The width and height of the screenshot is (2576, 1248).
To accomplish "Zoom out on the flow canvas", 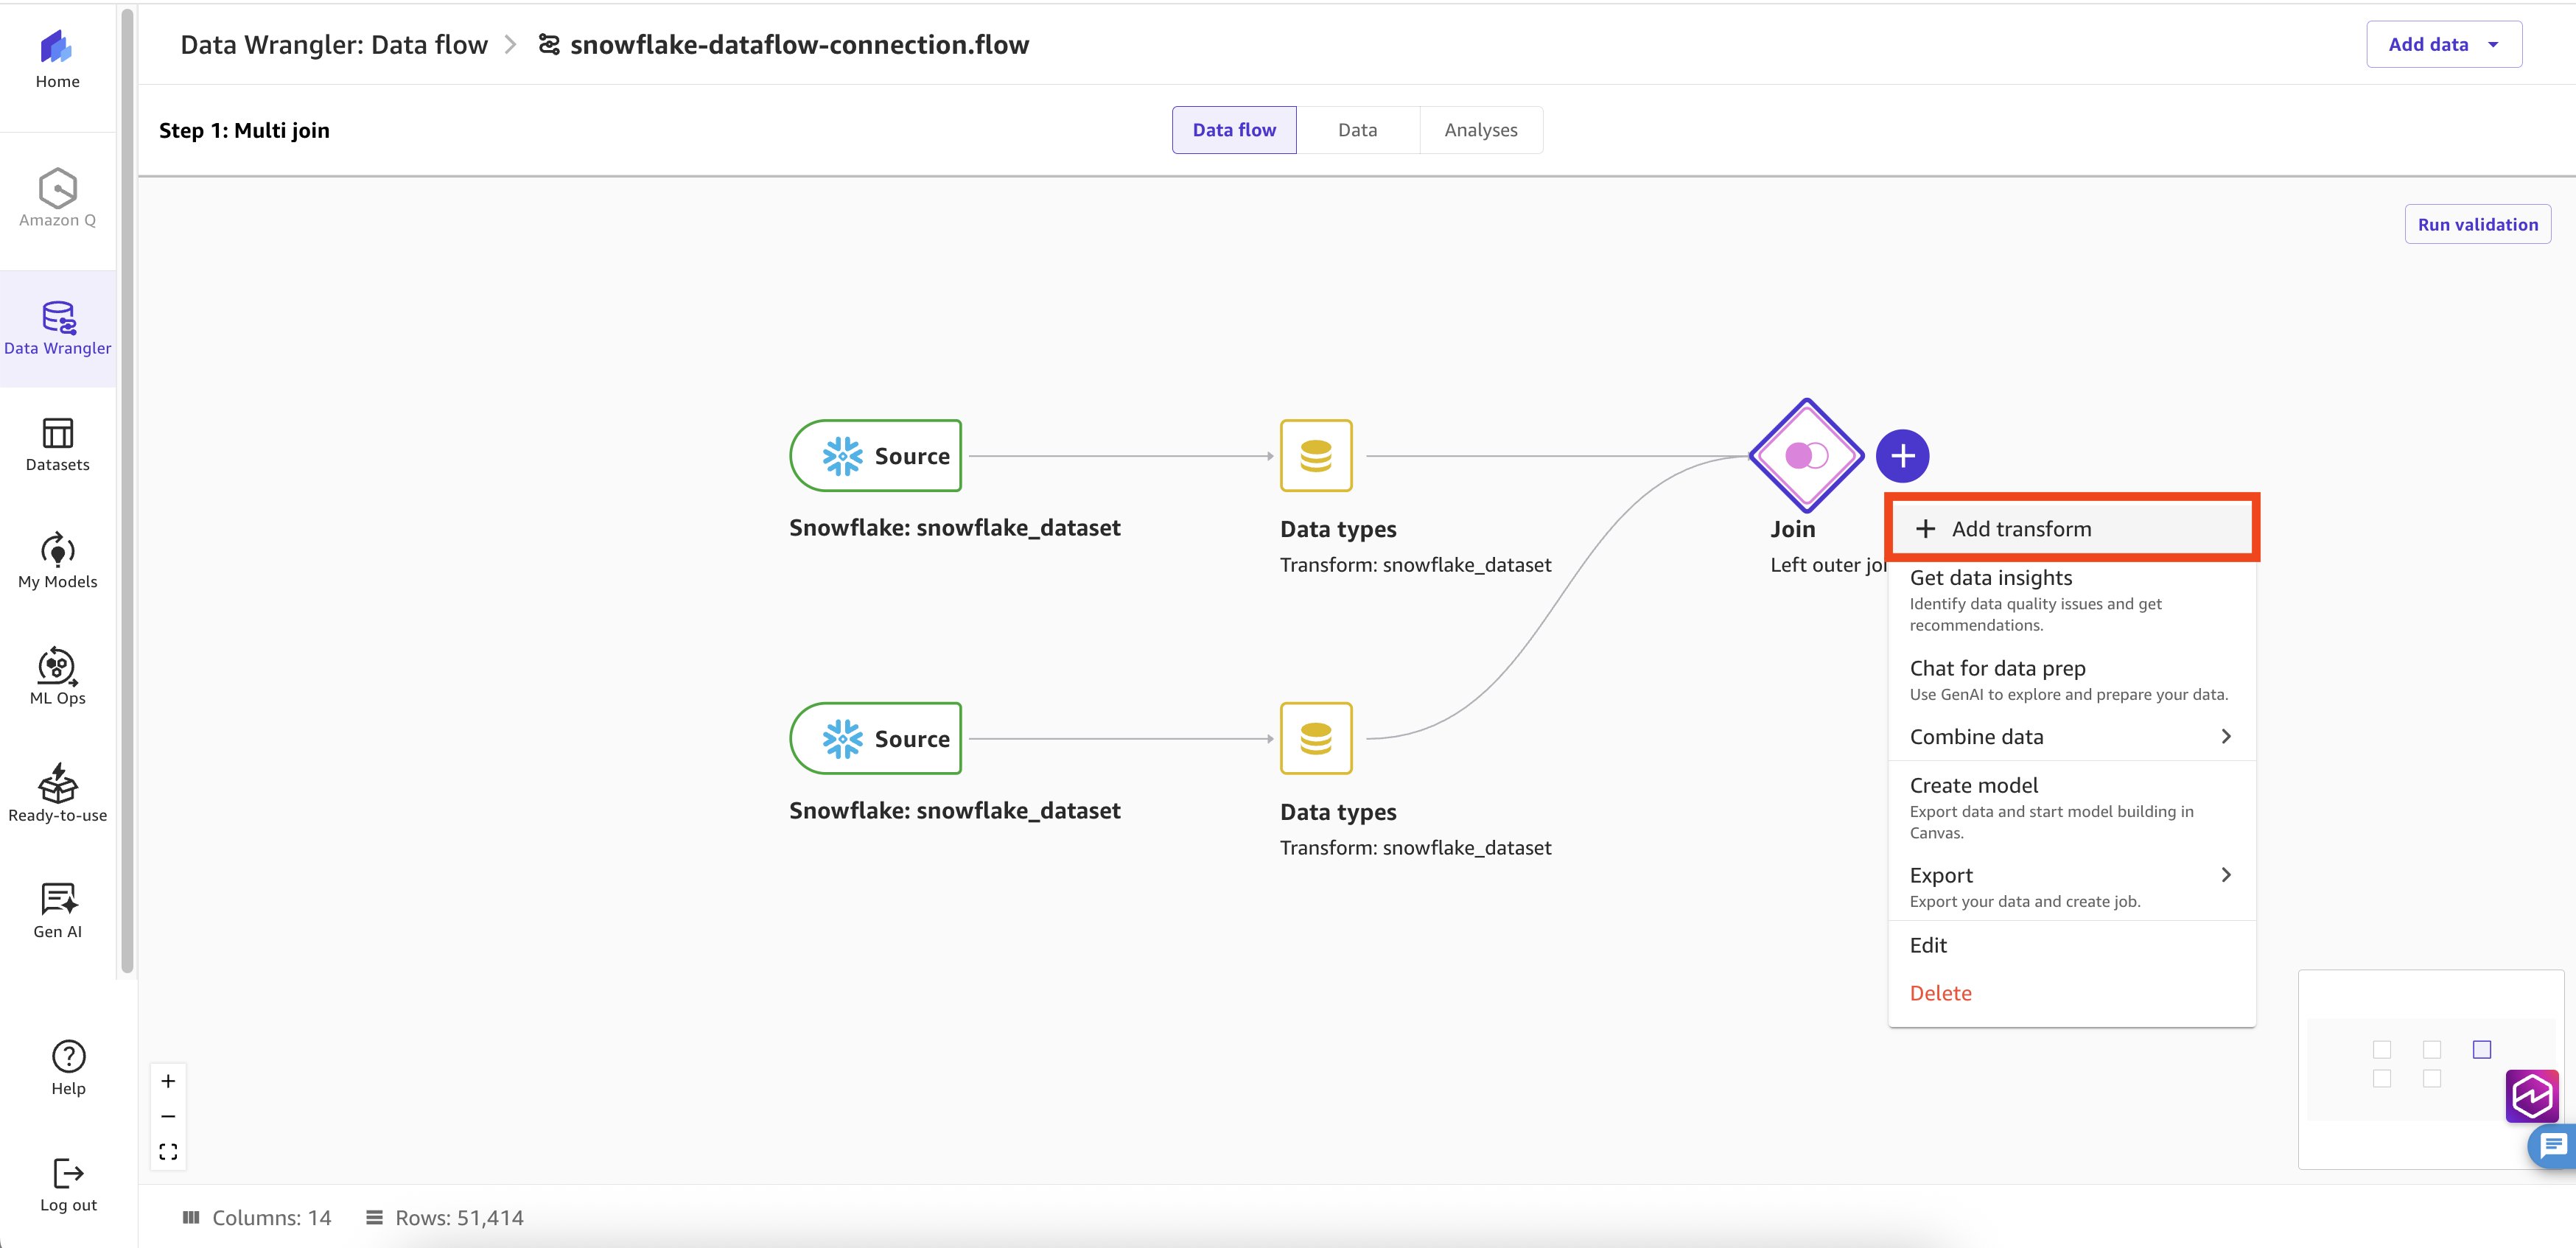I will pyautogui.click(x=168, y=1116).
